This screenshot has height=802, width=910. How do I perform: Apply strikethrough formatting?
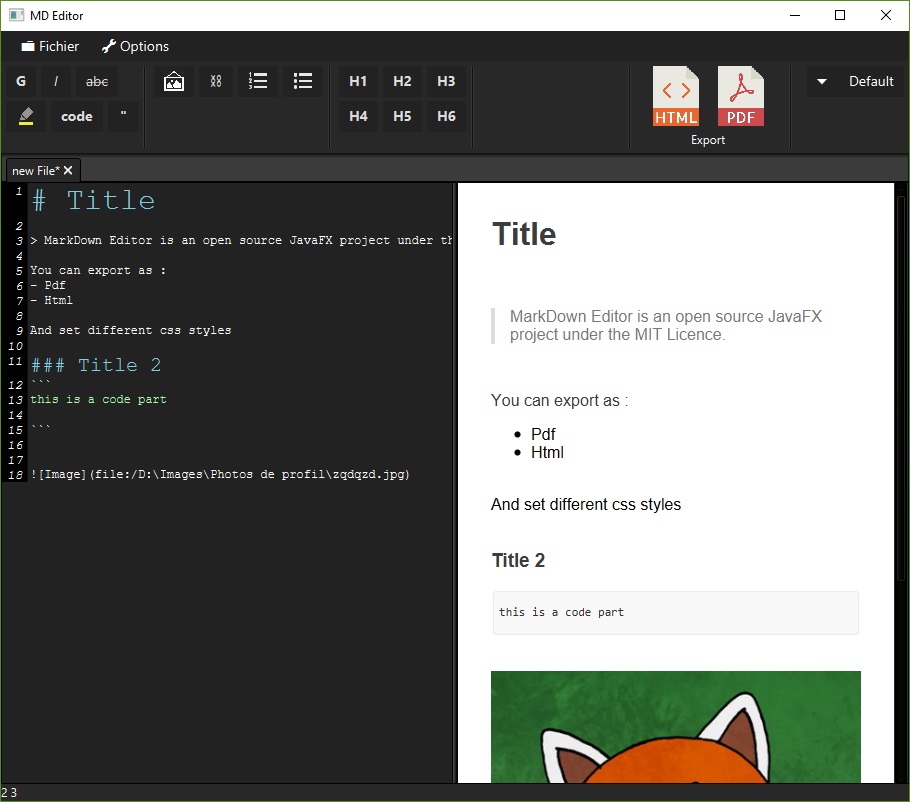click(97, 82)
